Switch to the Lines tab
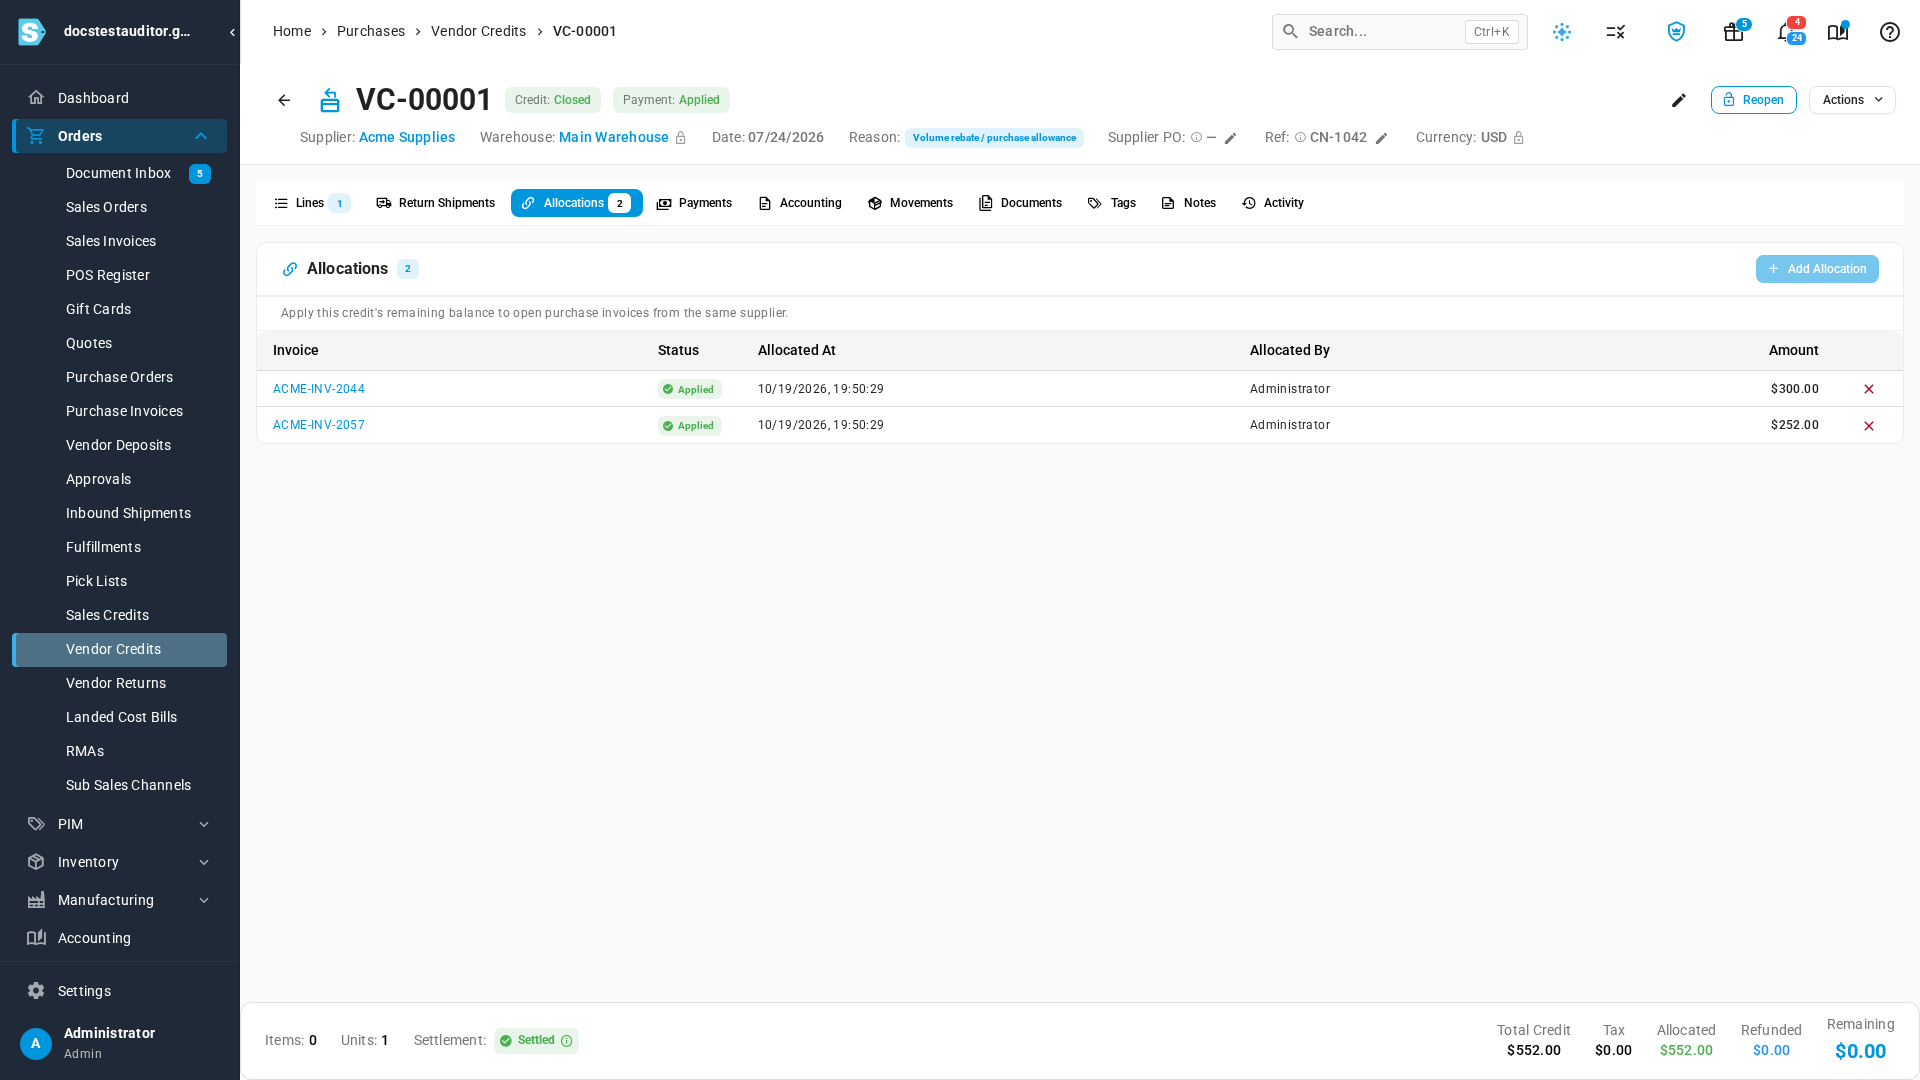This screenshot has width=1920, height=1080. point(311,203)
